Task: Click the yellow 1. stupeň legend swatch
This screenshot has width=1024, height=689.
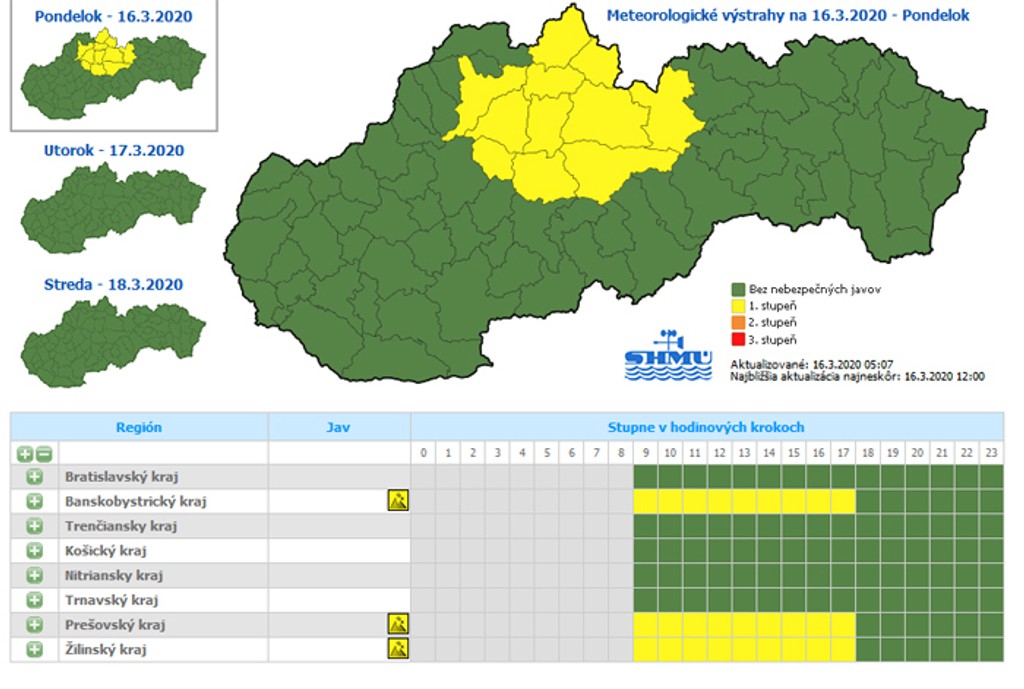Action: pos(739,306)
